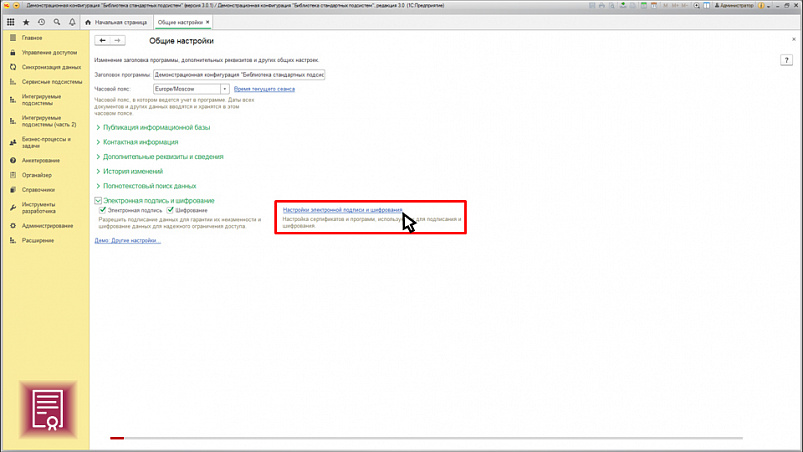Open the time zone dropdown arrow

click(x=225, y=89)
